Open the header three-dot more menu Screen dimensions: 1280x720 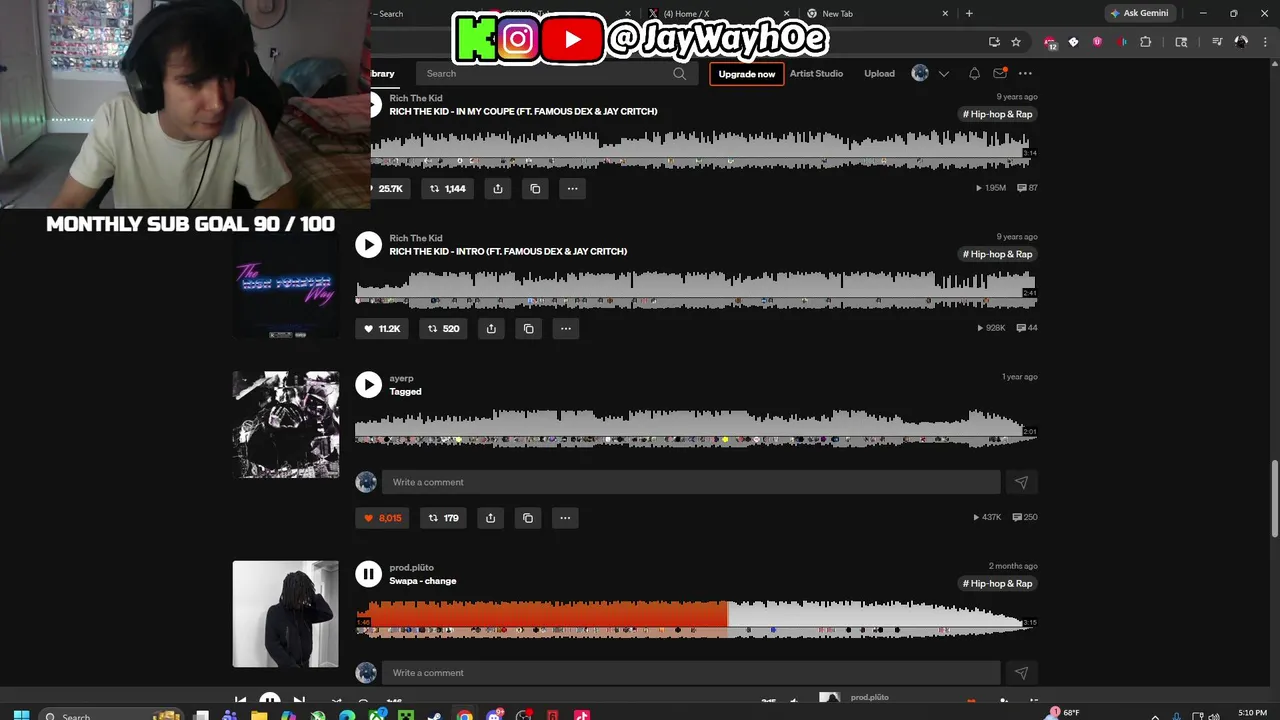click(x=1025, y=73)
